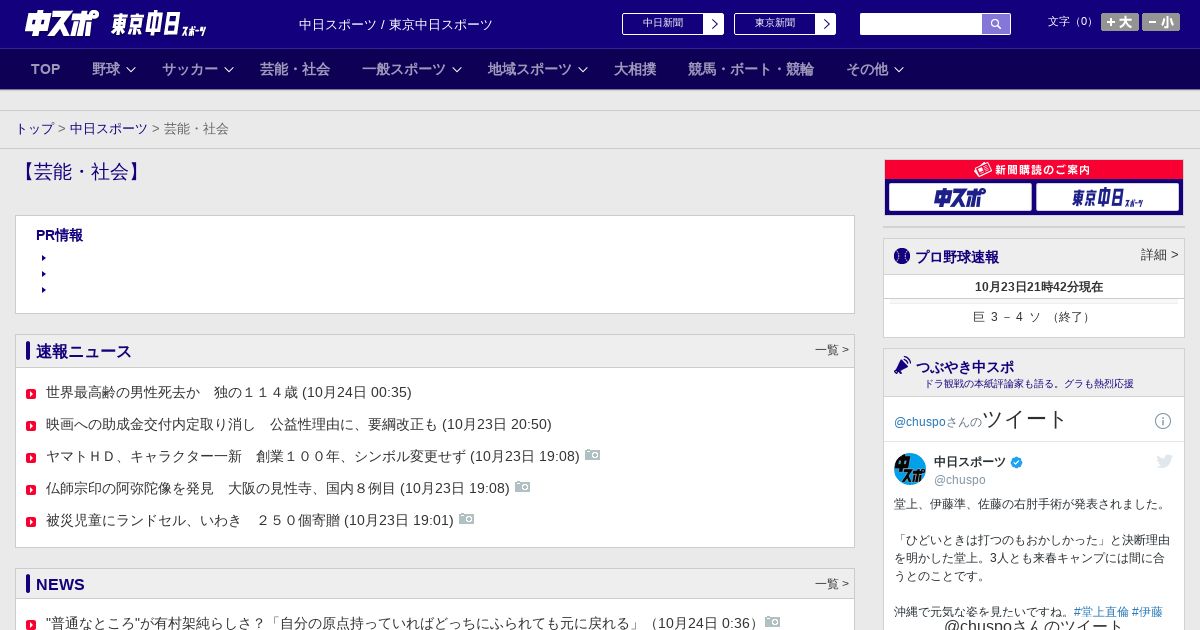
Task: Open the 大相撲 menu item
Action: (635, 69)
